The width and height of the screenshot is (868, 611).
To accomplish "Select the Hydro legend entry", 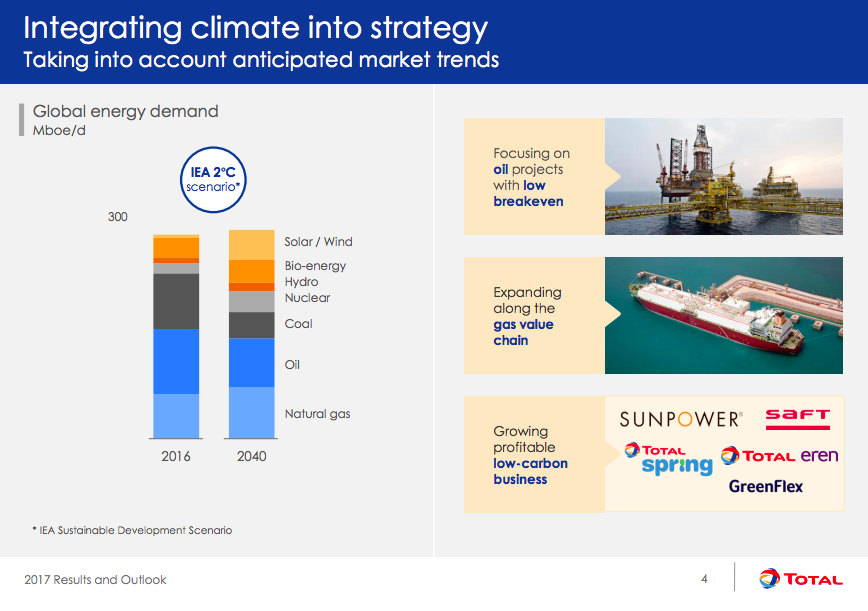I will 300,282.
